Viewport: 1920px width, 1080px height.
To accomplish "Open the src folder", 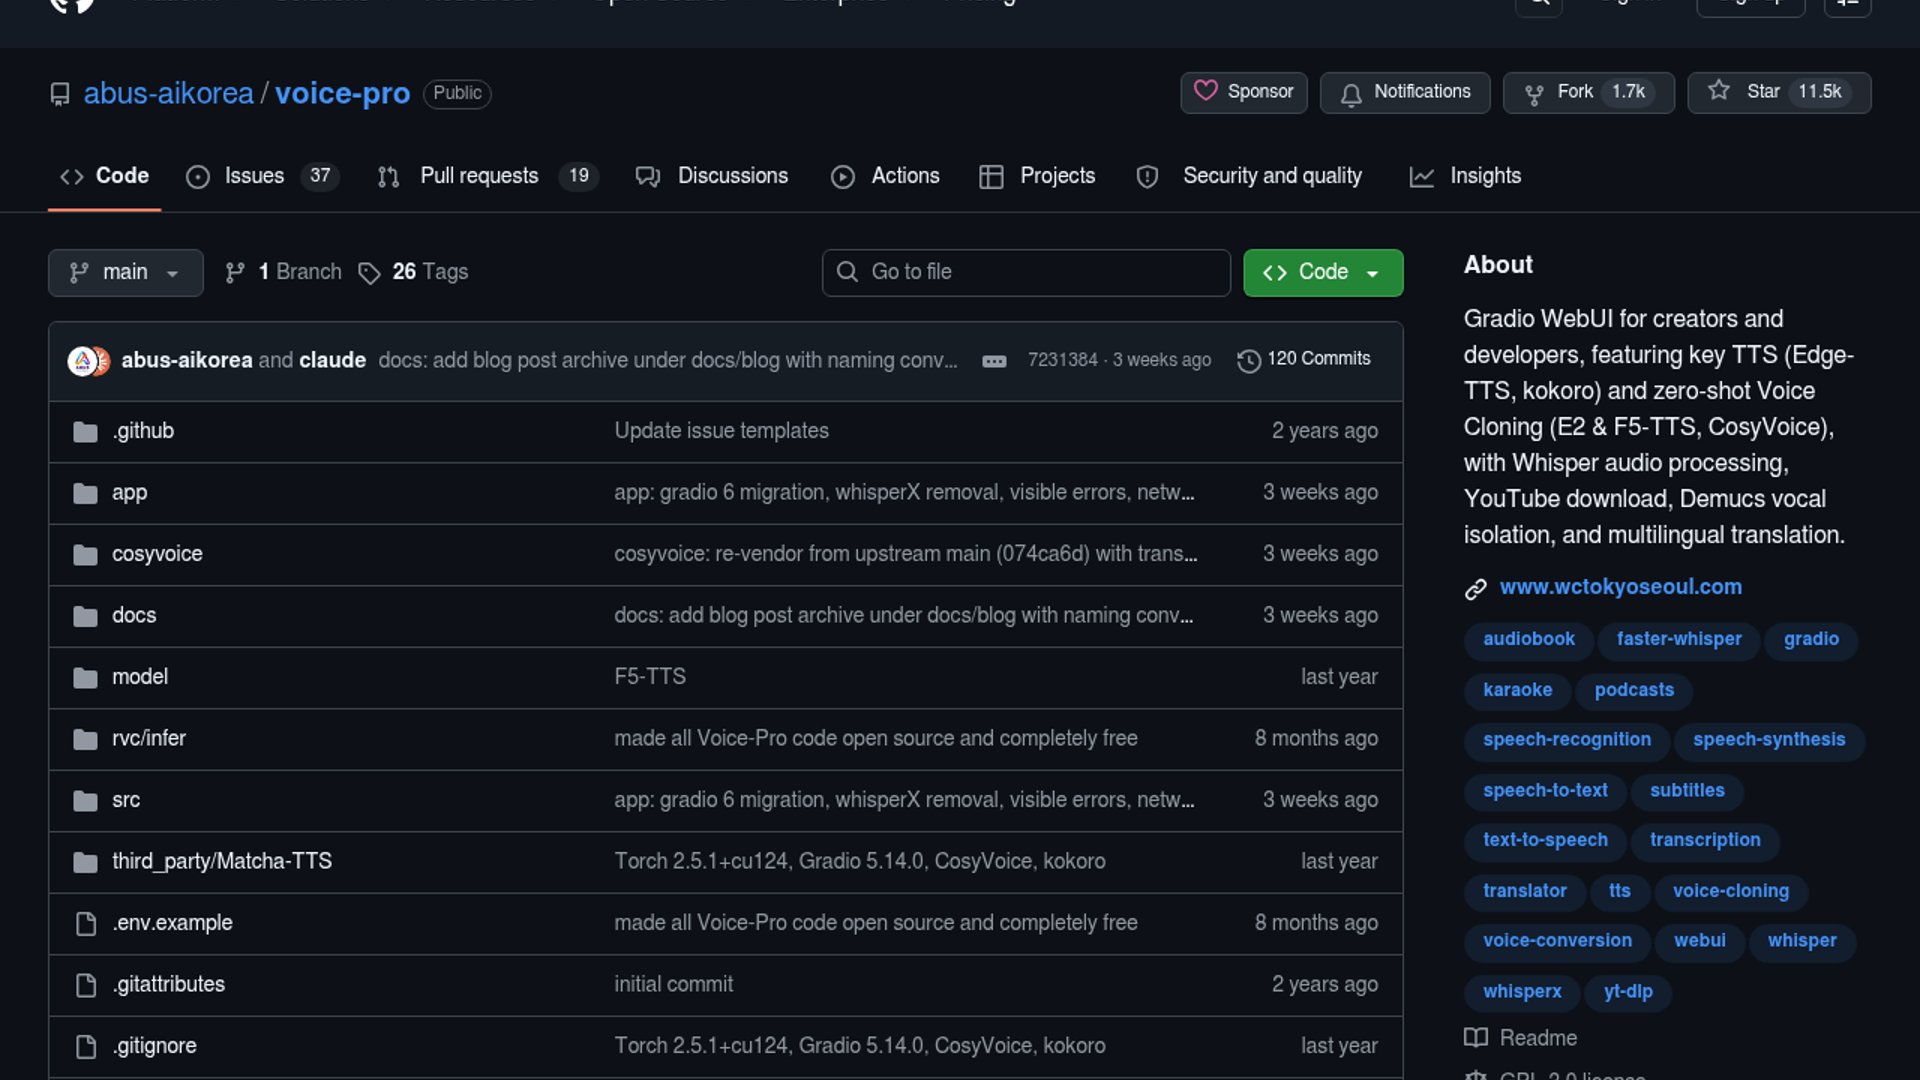I will pos(126,800).
